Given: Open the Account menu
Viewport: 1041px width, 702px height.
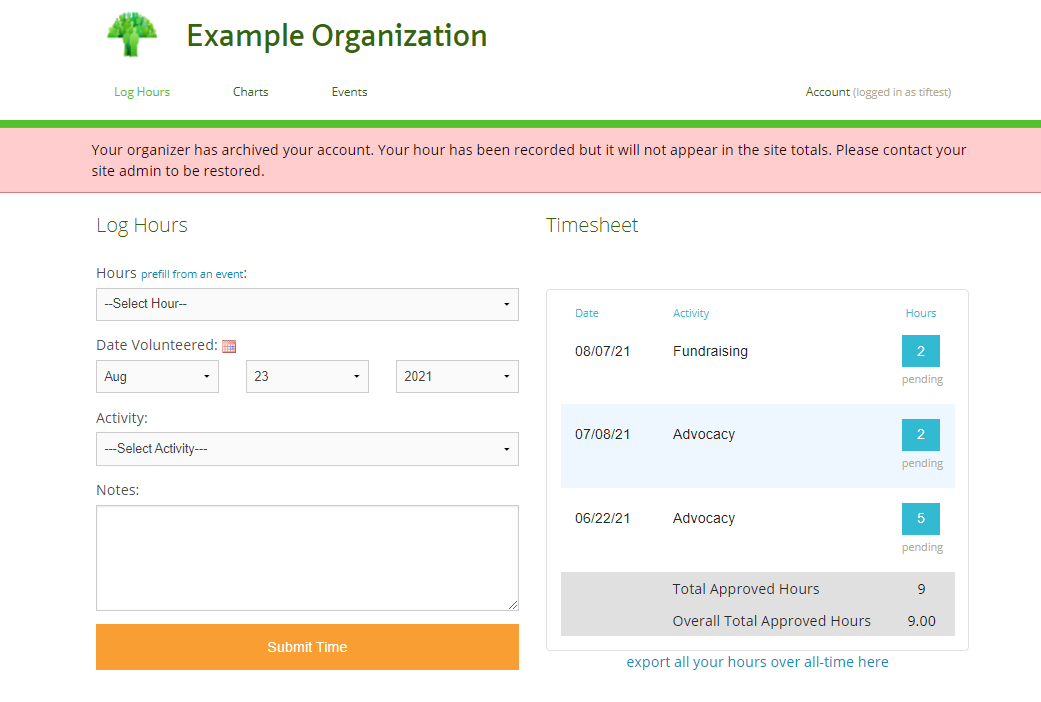Looking at the screenshot, I should tap(828, 92).
